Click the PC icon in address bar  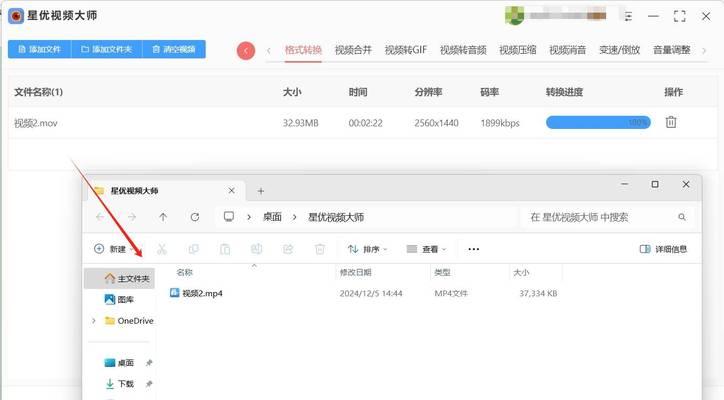229,217
